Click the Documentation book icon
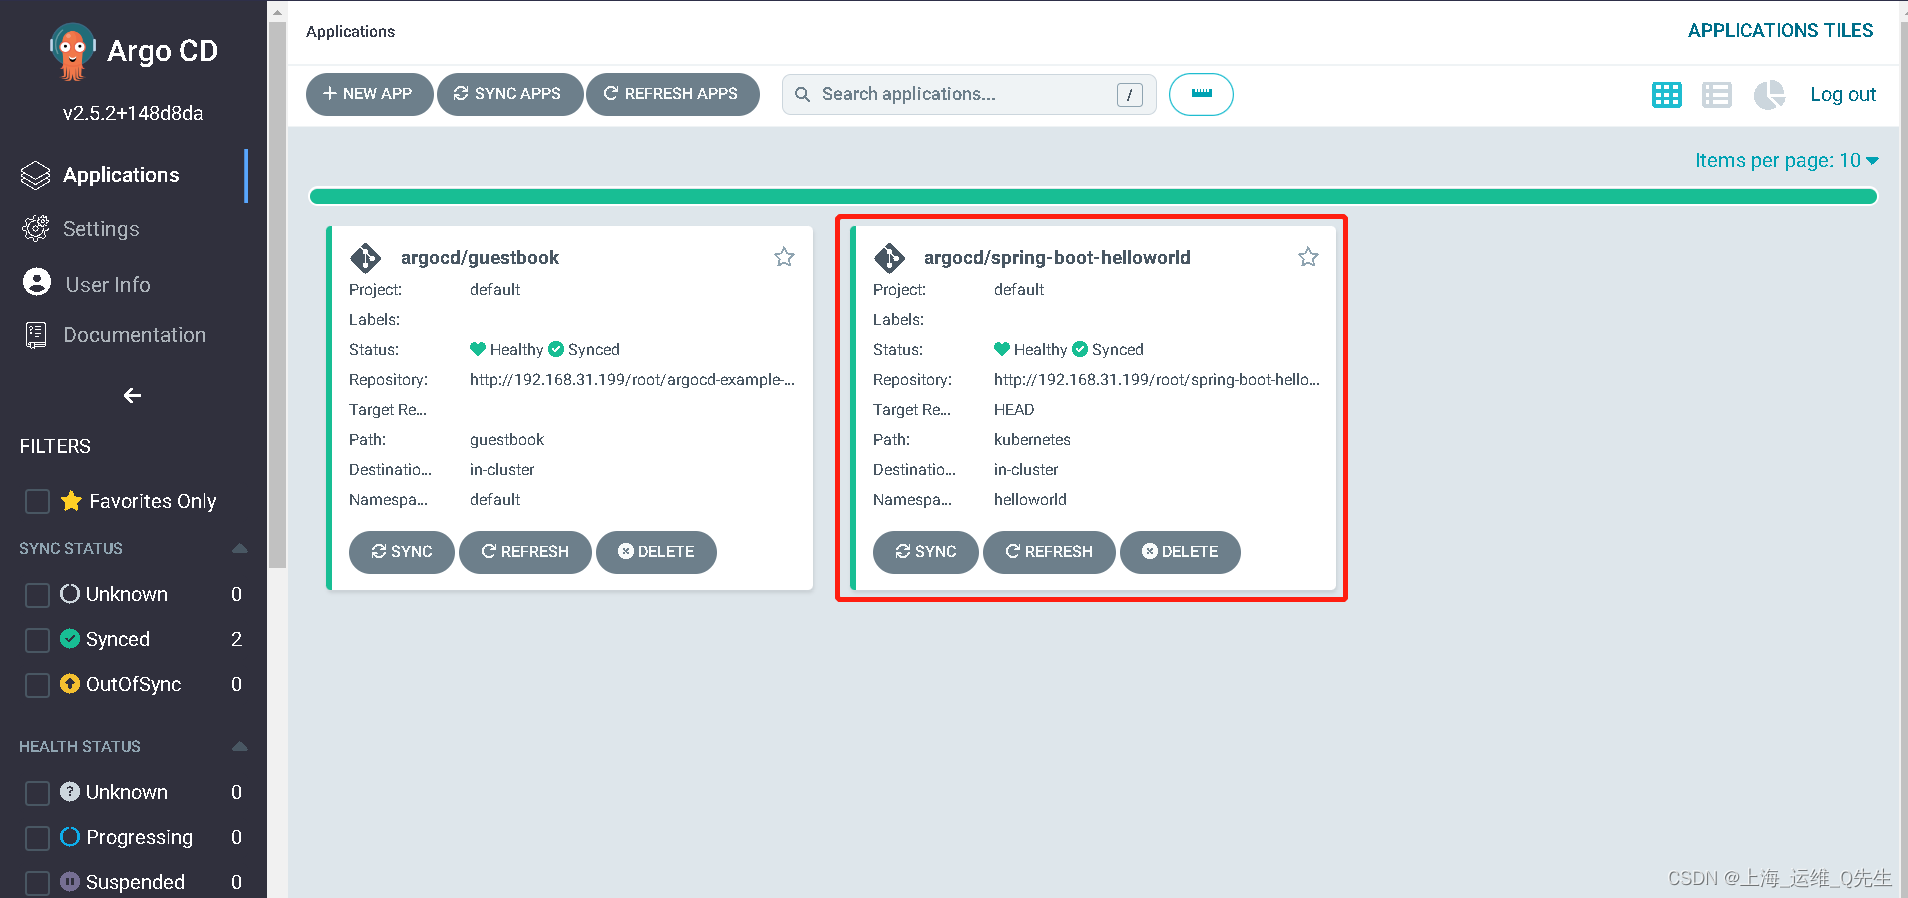The height and width of the screenshot is (898, 1908). point(36,335)
